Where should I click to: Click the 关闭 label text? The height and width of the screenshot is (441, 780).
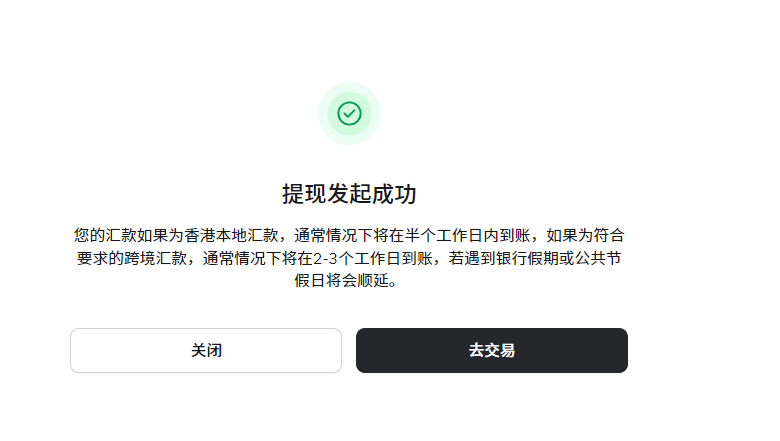click(x=206, y=351)
